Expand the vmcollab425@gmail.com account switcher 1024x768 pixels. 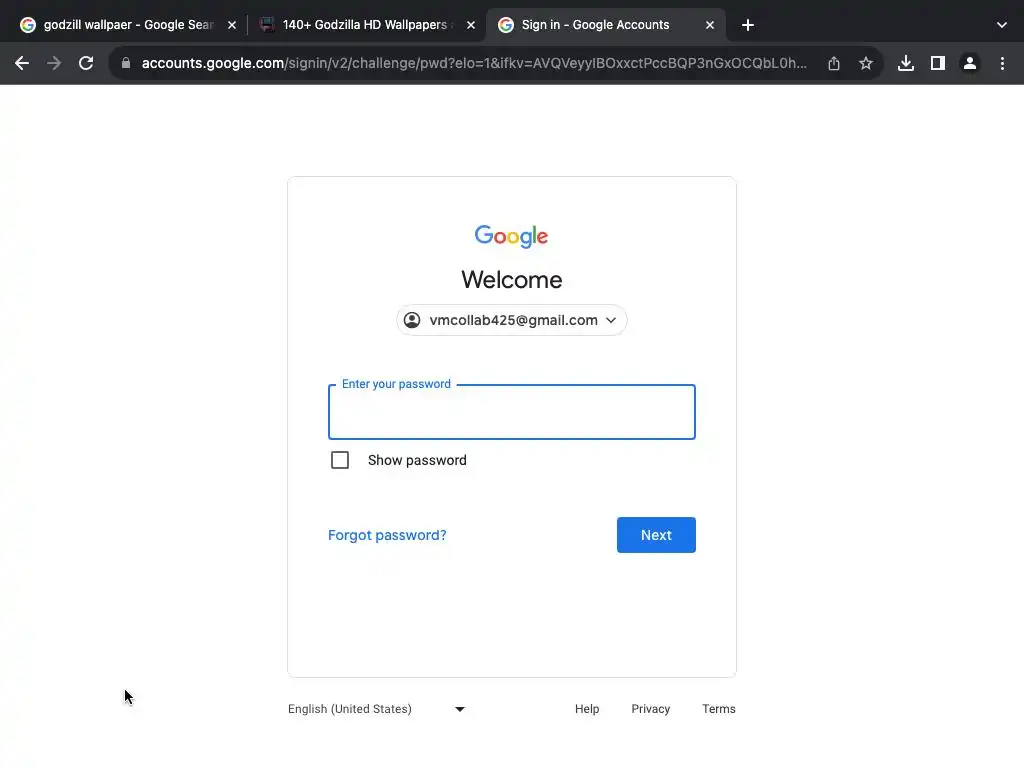pyautogui.click(x=512, y=320)
